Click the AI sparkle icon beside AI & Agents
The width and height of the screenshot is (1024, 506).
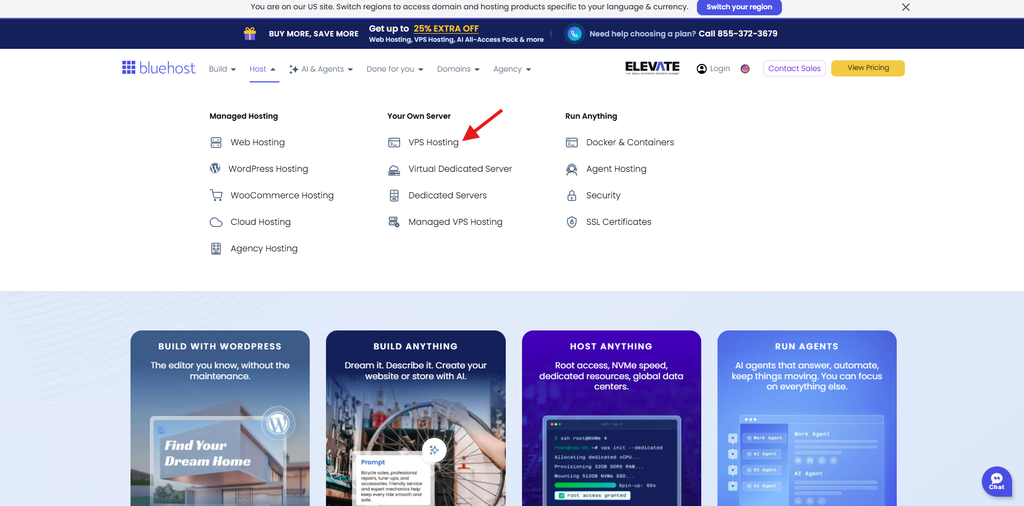tap(294, 69)
